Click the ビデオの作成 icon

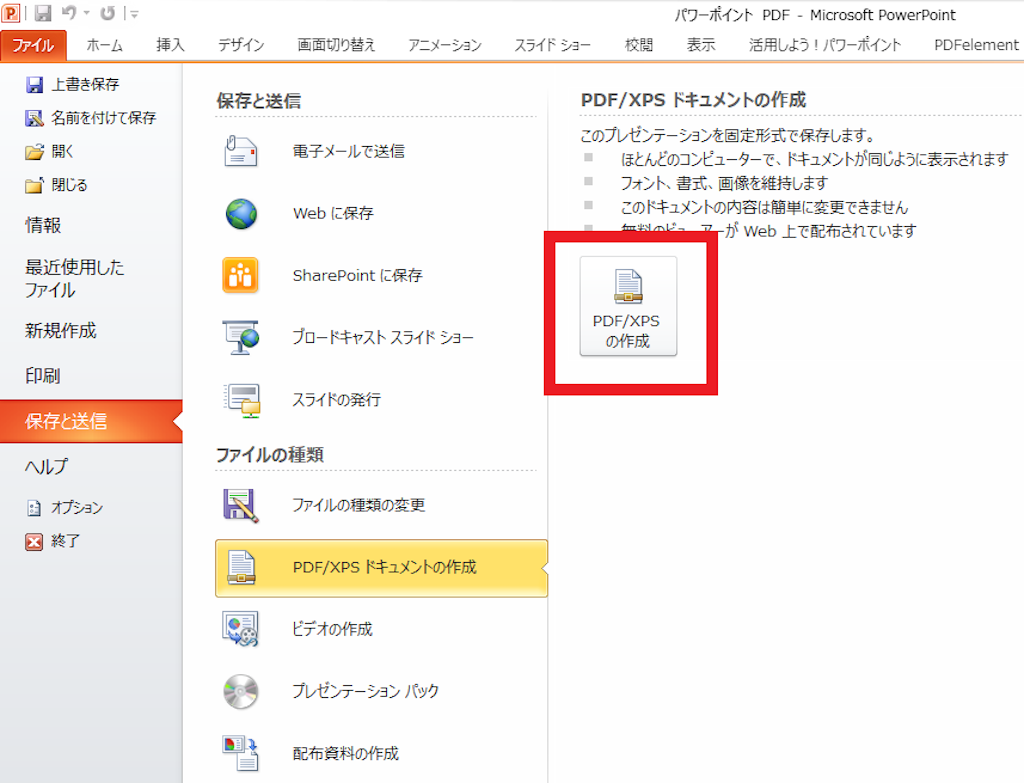(240, 629)
